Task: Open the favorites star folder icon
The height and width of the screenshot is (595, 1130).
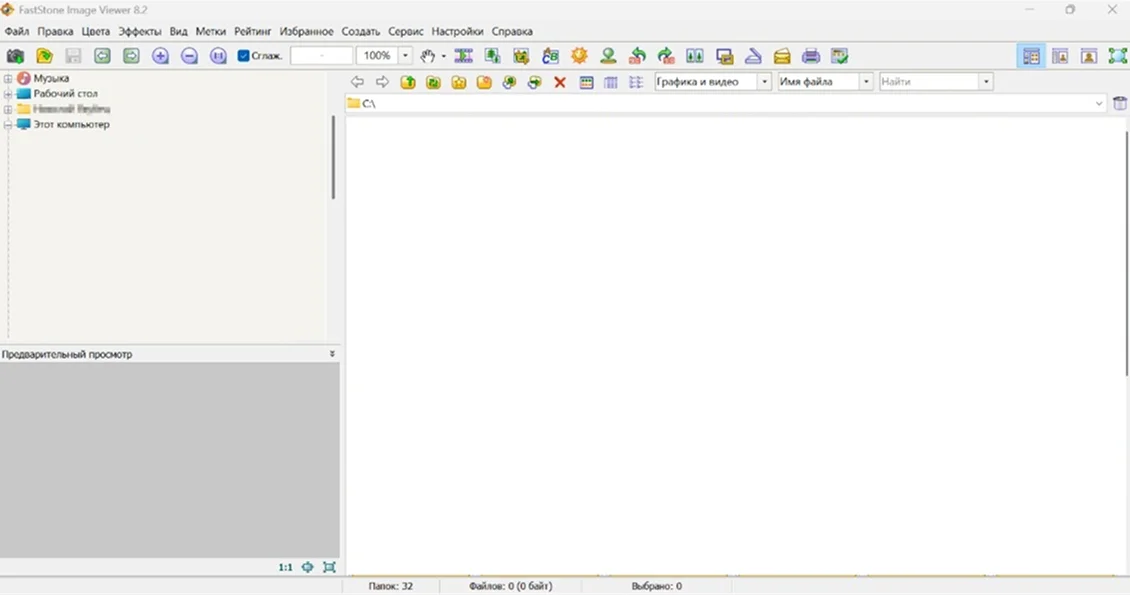Action: pos(458,82)
